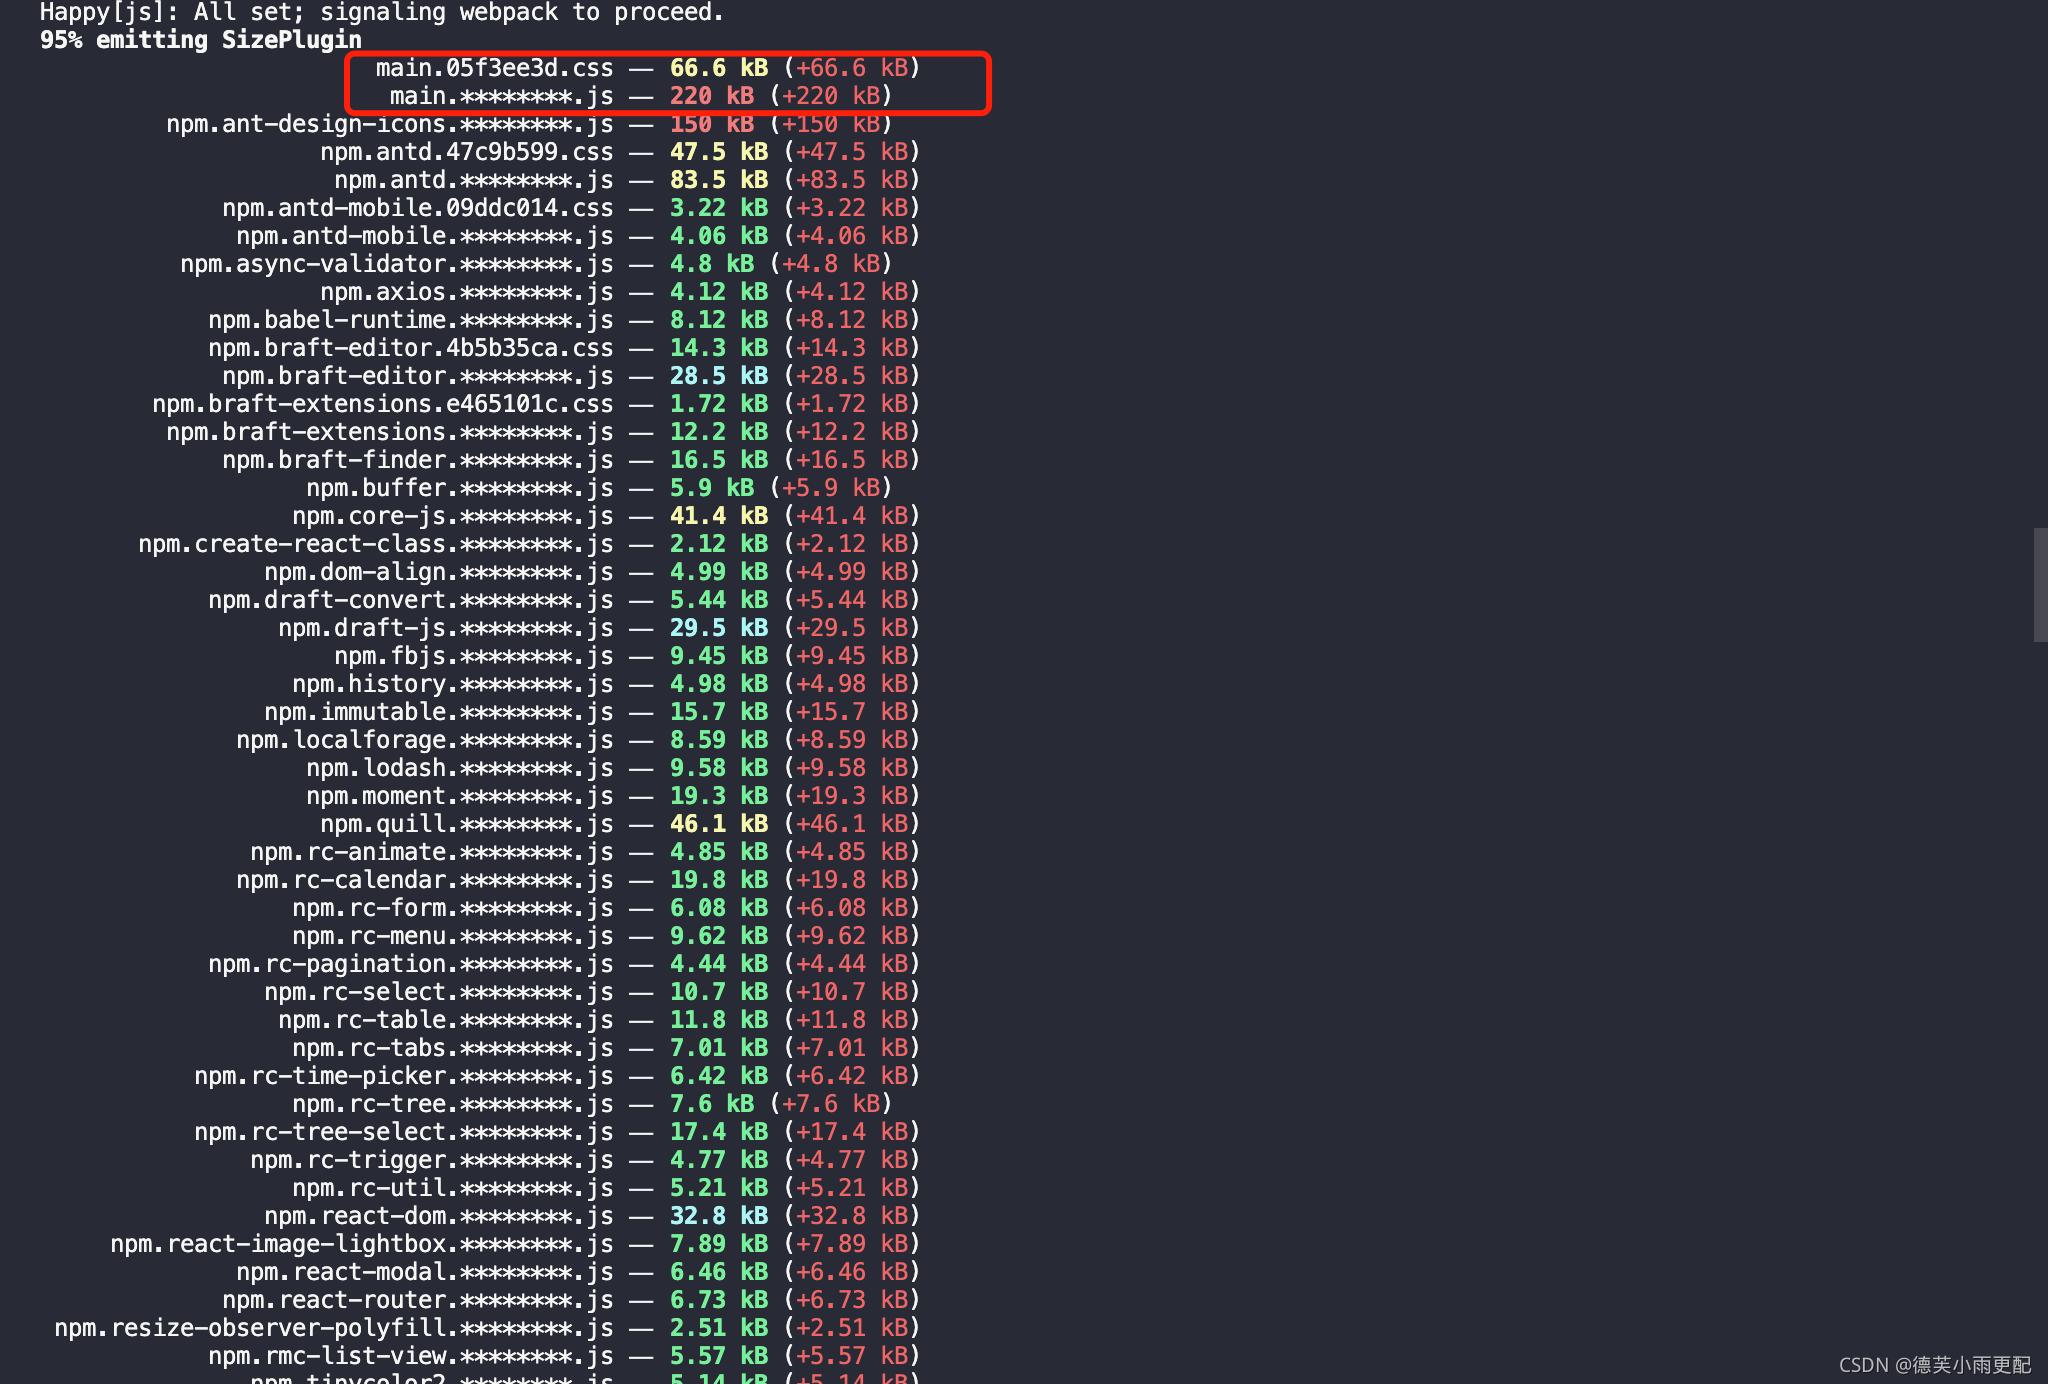Click 'npm.rc-time-picker.********.js' filename
Viewport: 2048px width, 1384px height.
[404, 1076]
